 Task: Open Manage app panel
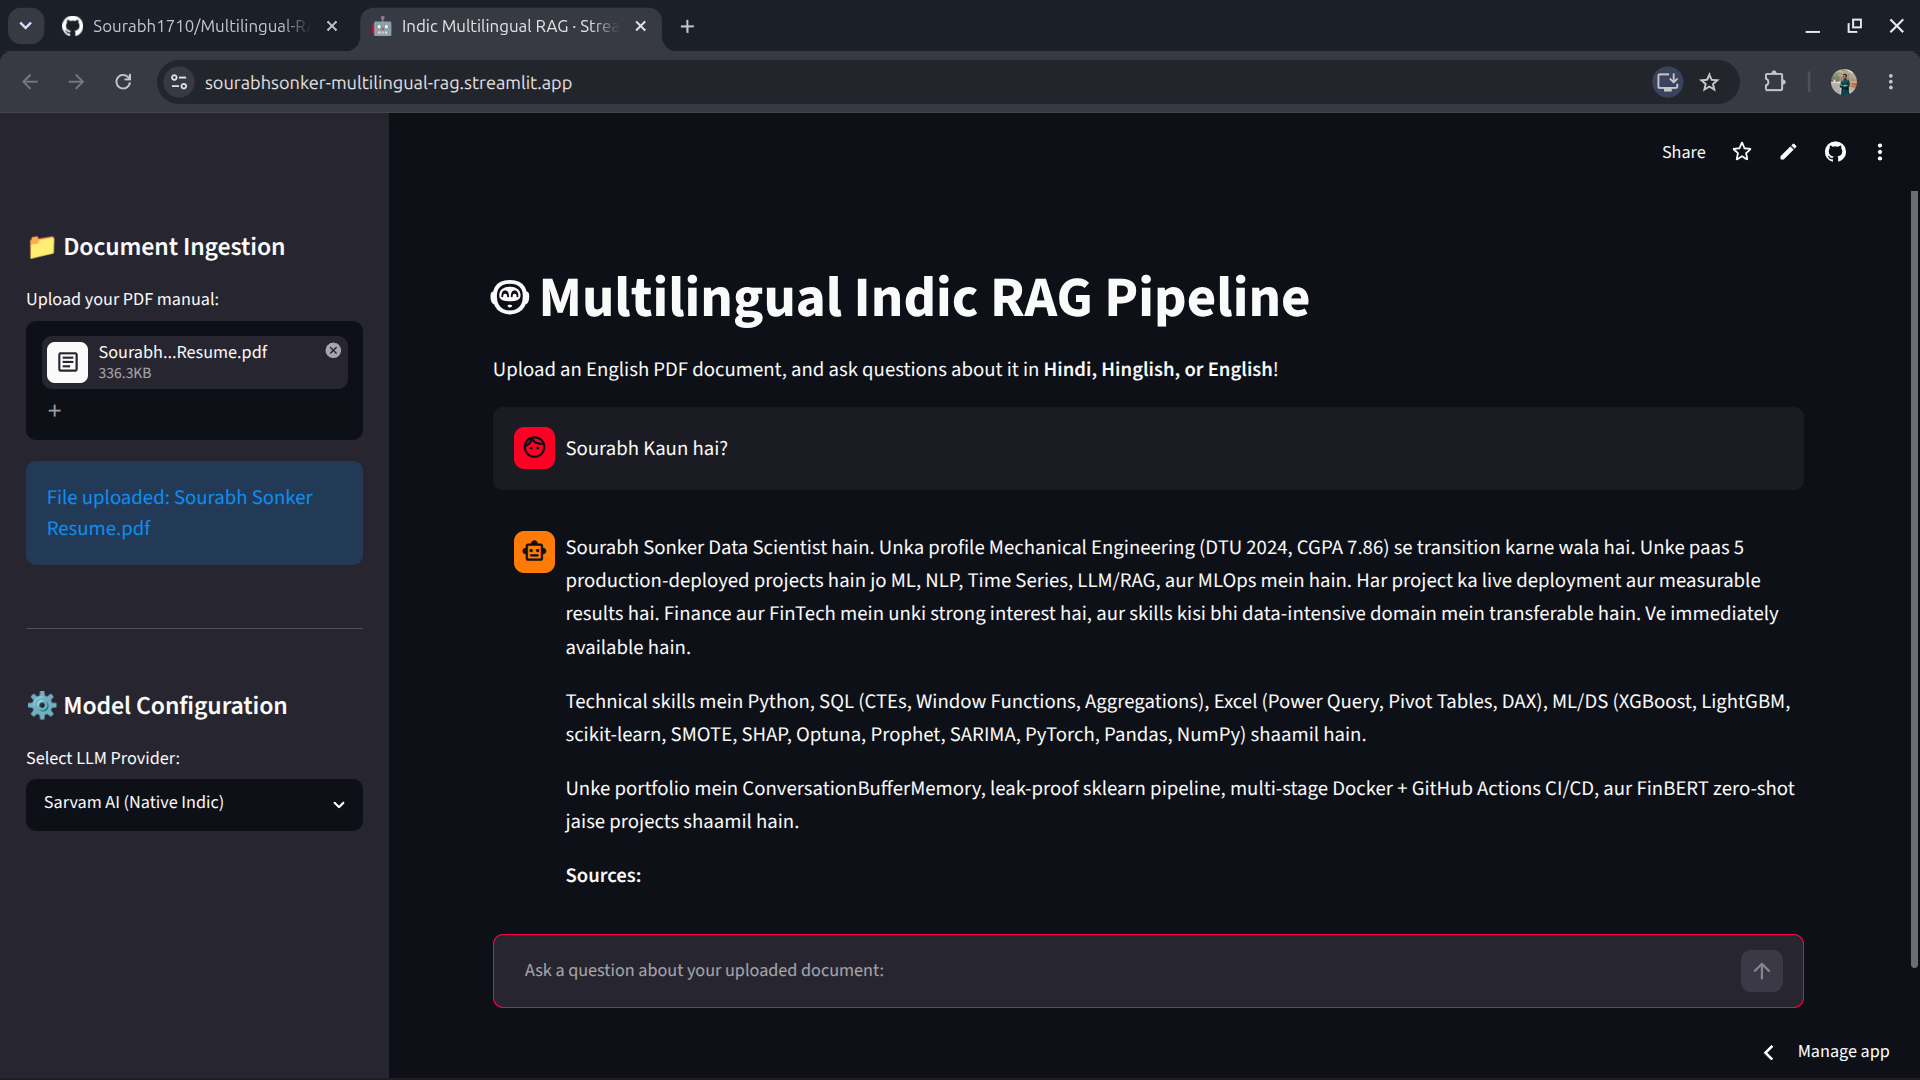click(x=1843, y=1052)
